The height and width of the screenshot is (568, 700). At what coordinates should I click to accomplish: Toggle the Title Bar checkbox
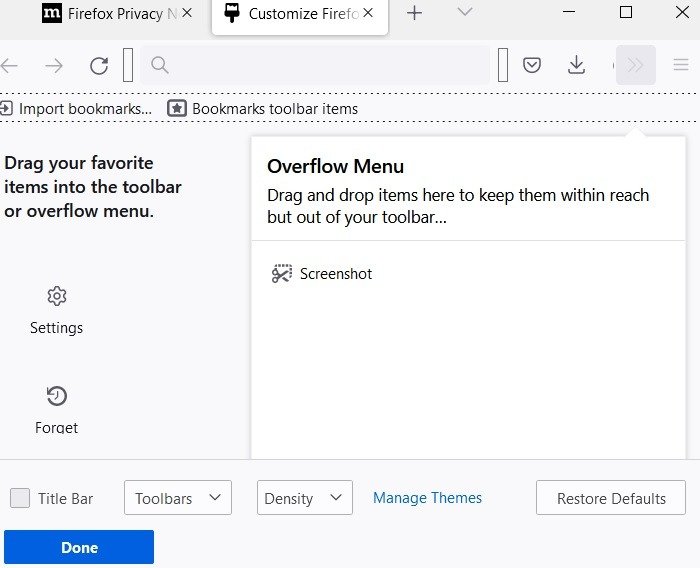click(20, 498)
